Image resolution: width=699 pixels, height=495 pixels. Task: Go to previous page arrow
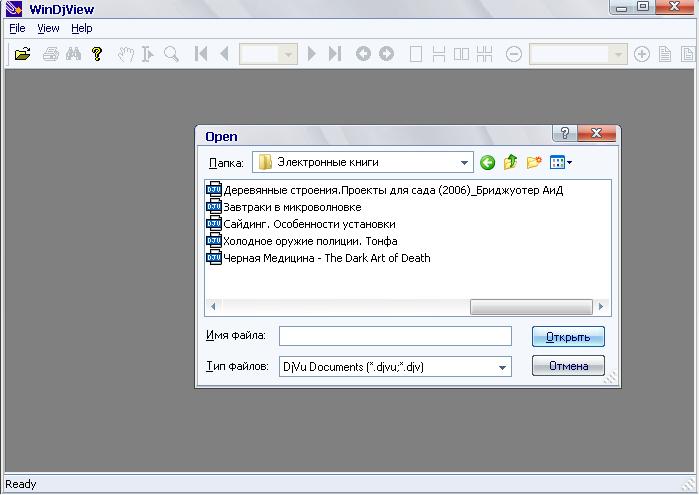(224, 54)
